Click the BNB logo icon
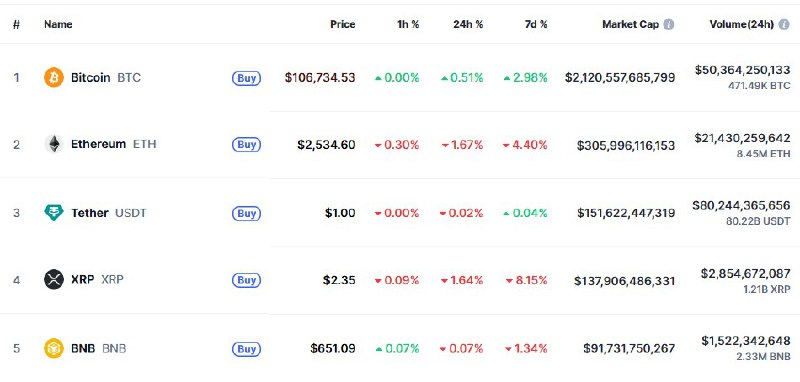Screen dimensions: 800x382 click(54, 348)
